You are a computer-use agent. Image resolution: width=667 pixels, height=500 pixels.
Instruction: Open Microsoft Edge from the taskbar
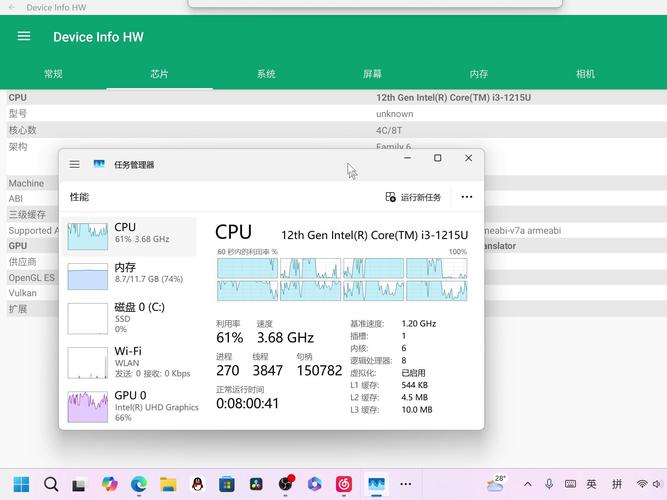click(x=139, y=484)
